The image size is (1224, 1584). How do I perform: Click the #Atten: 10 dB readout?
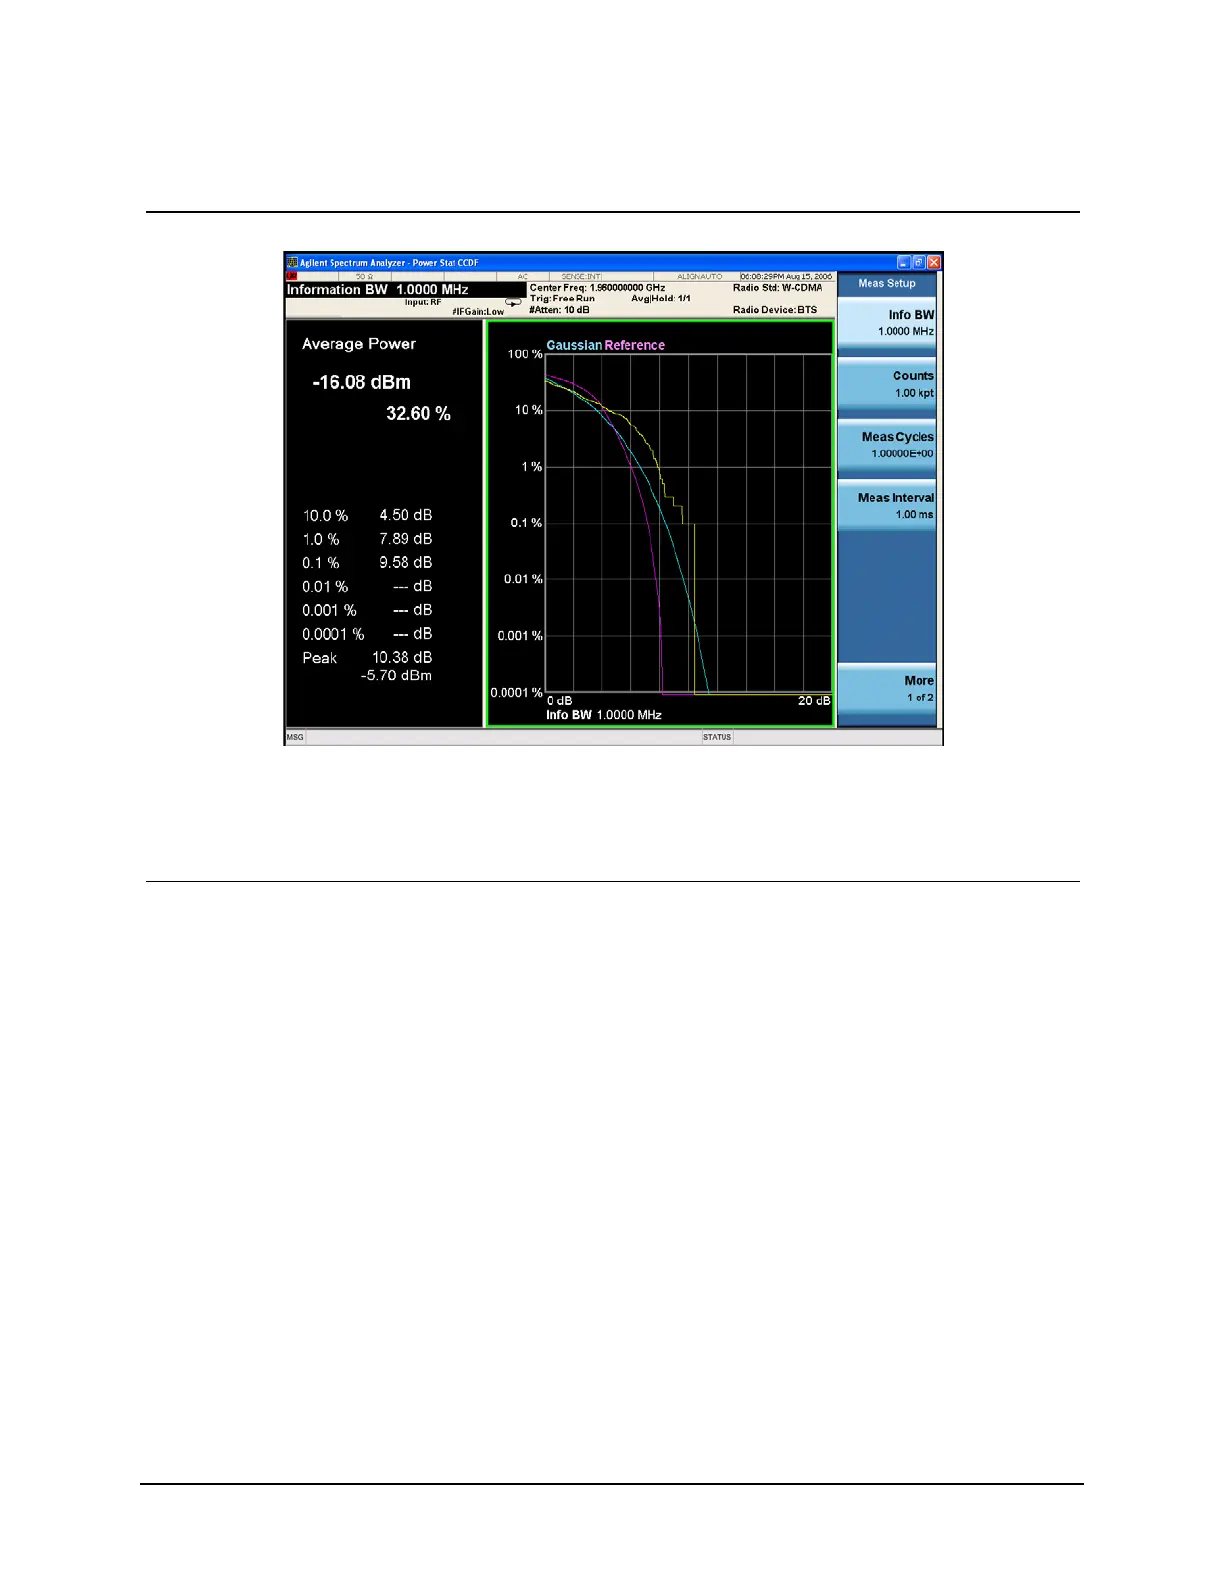pyautogui.click(x=559, y=310)
